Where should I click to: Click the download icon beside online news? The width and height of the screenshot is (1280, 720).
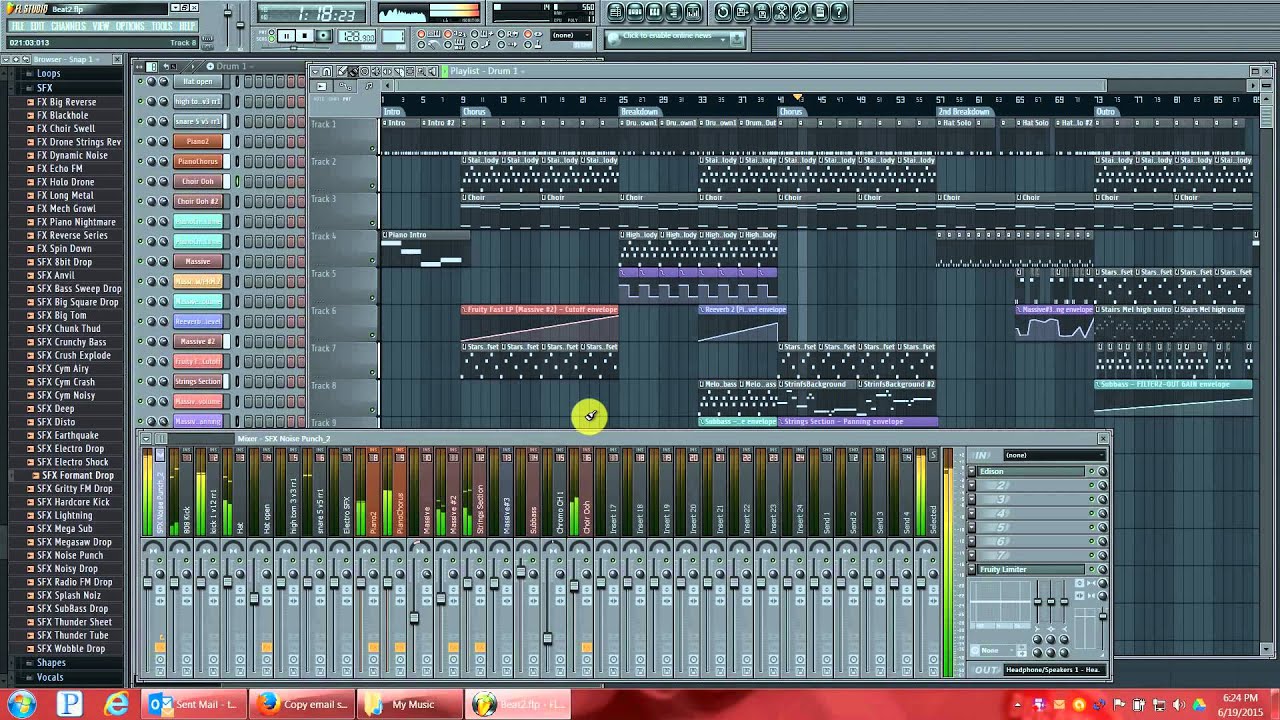pyautogui.click(x=736, y=38)
